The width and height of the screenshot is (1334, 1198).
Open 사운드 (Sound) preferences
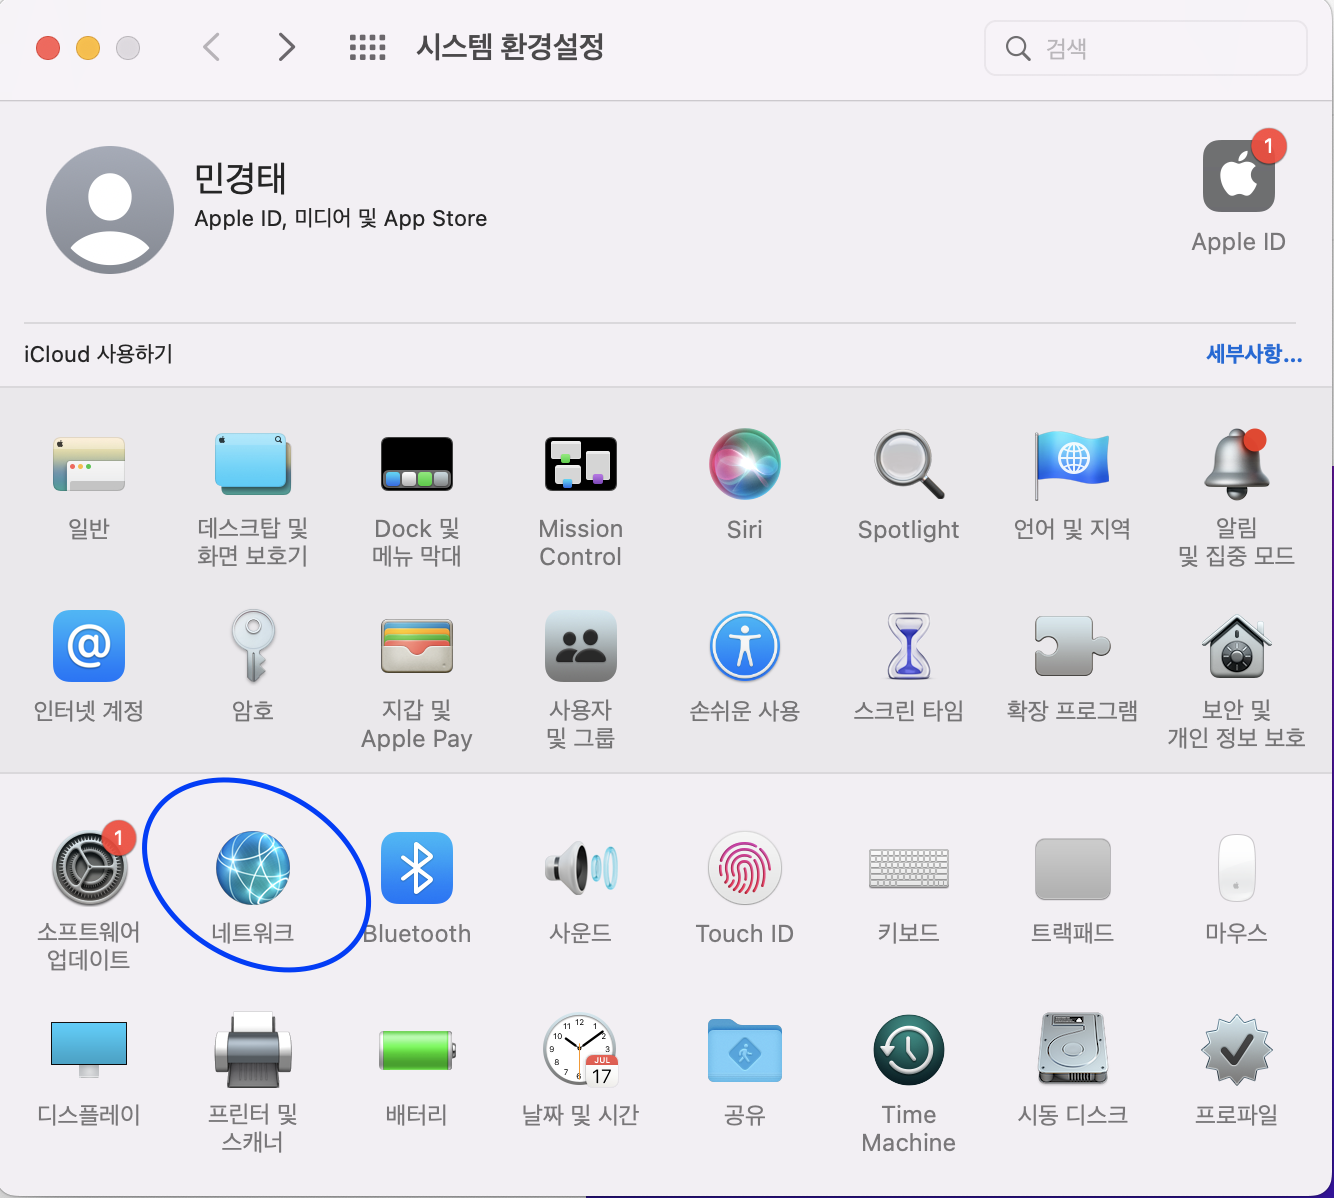[581, 868]
